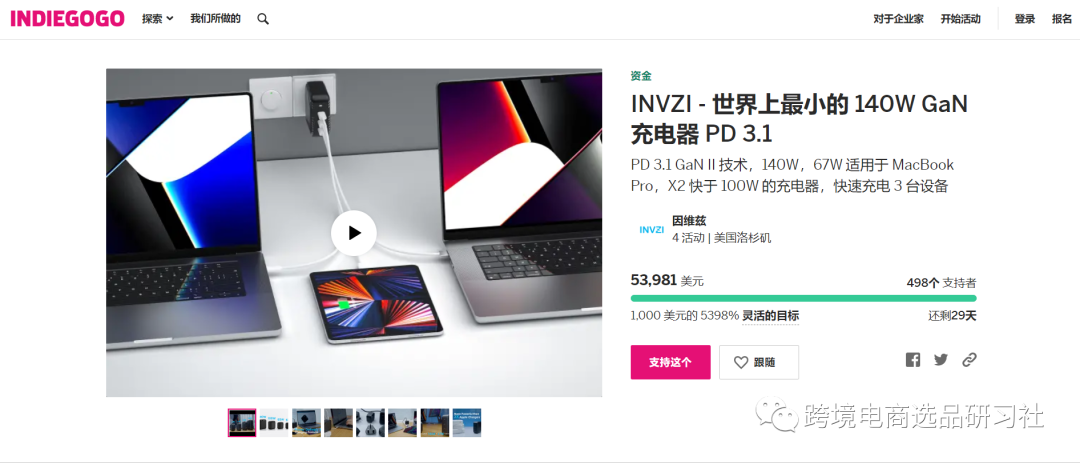Click the 登录 link
Viewport: 1080px width, 464px height.
1024,19
